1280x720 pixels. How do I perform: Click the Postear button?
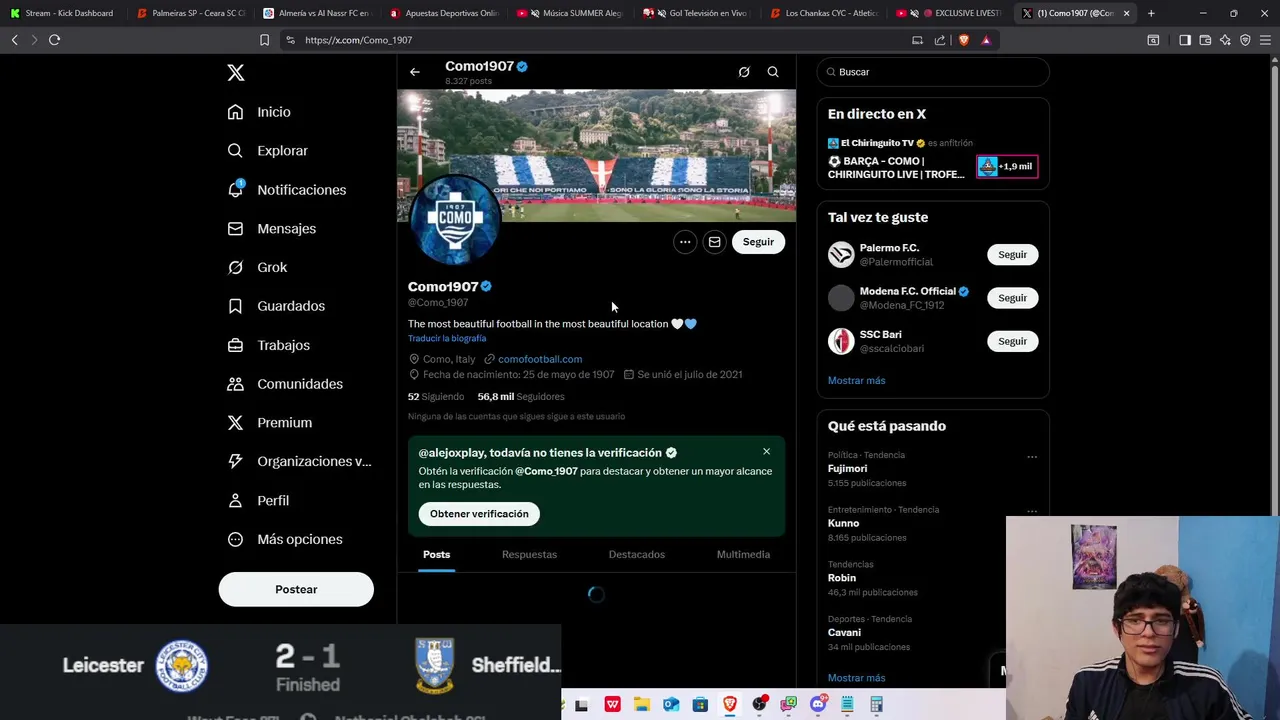pos(296,589)
